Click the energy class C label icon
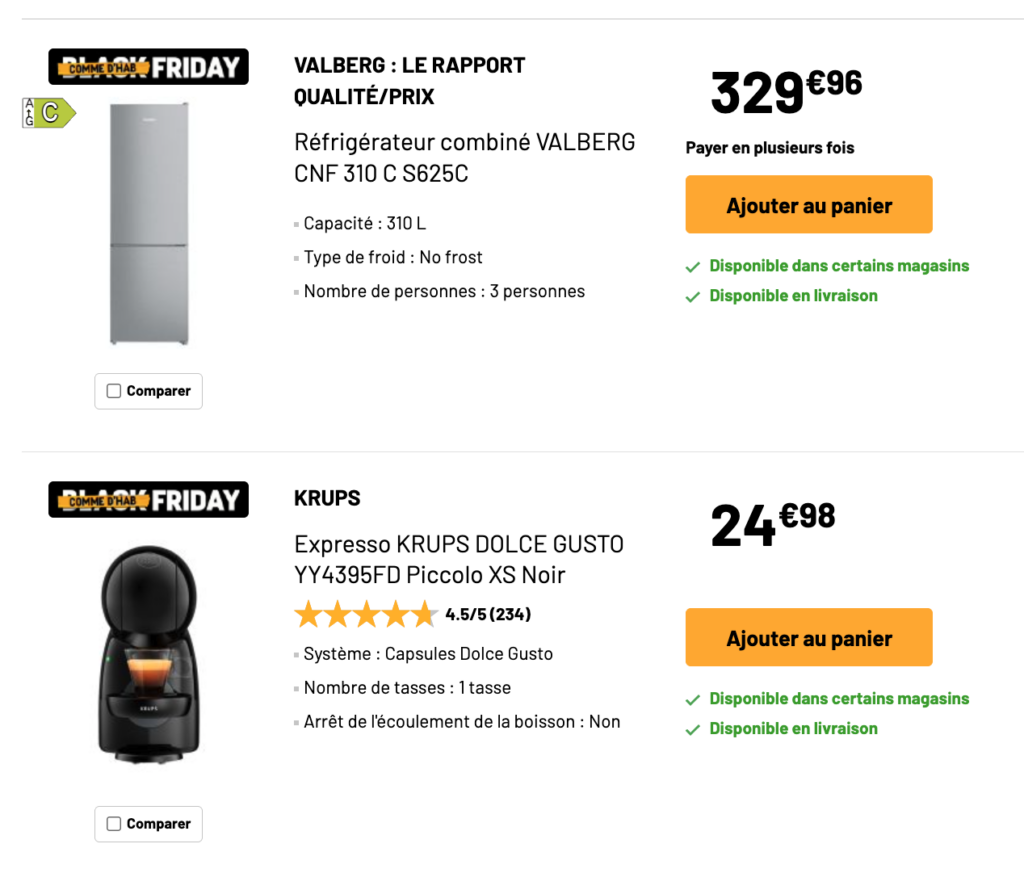The image size is (1024, 869). (49, 113)
